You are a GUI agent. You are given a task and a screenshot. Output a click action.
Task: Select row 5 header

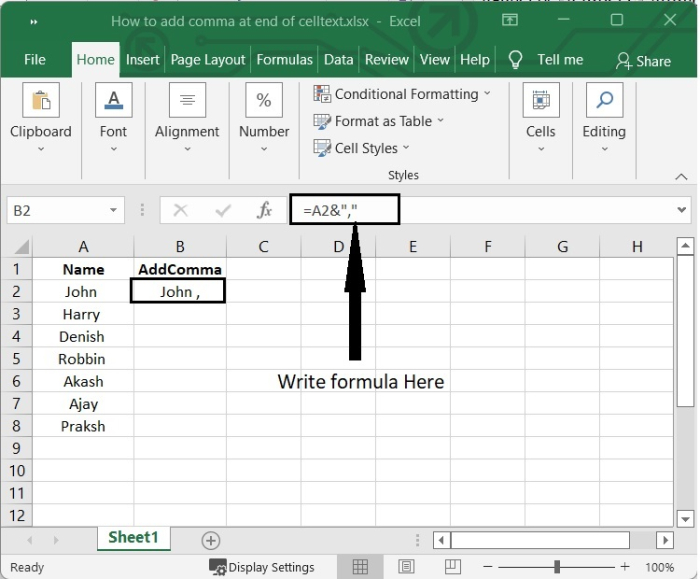tap(17, 359)
